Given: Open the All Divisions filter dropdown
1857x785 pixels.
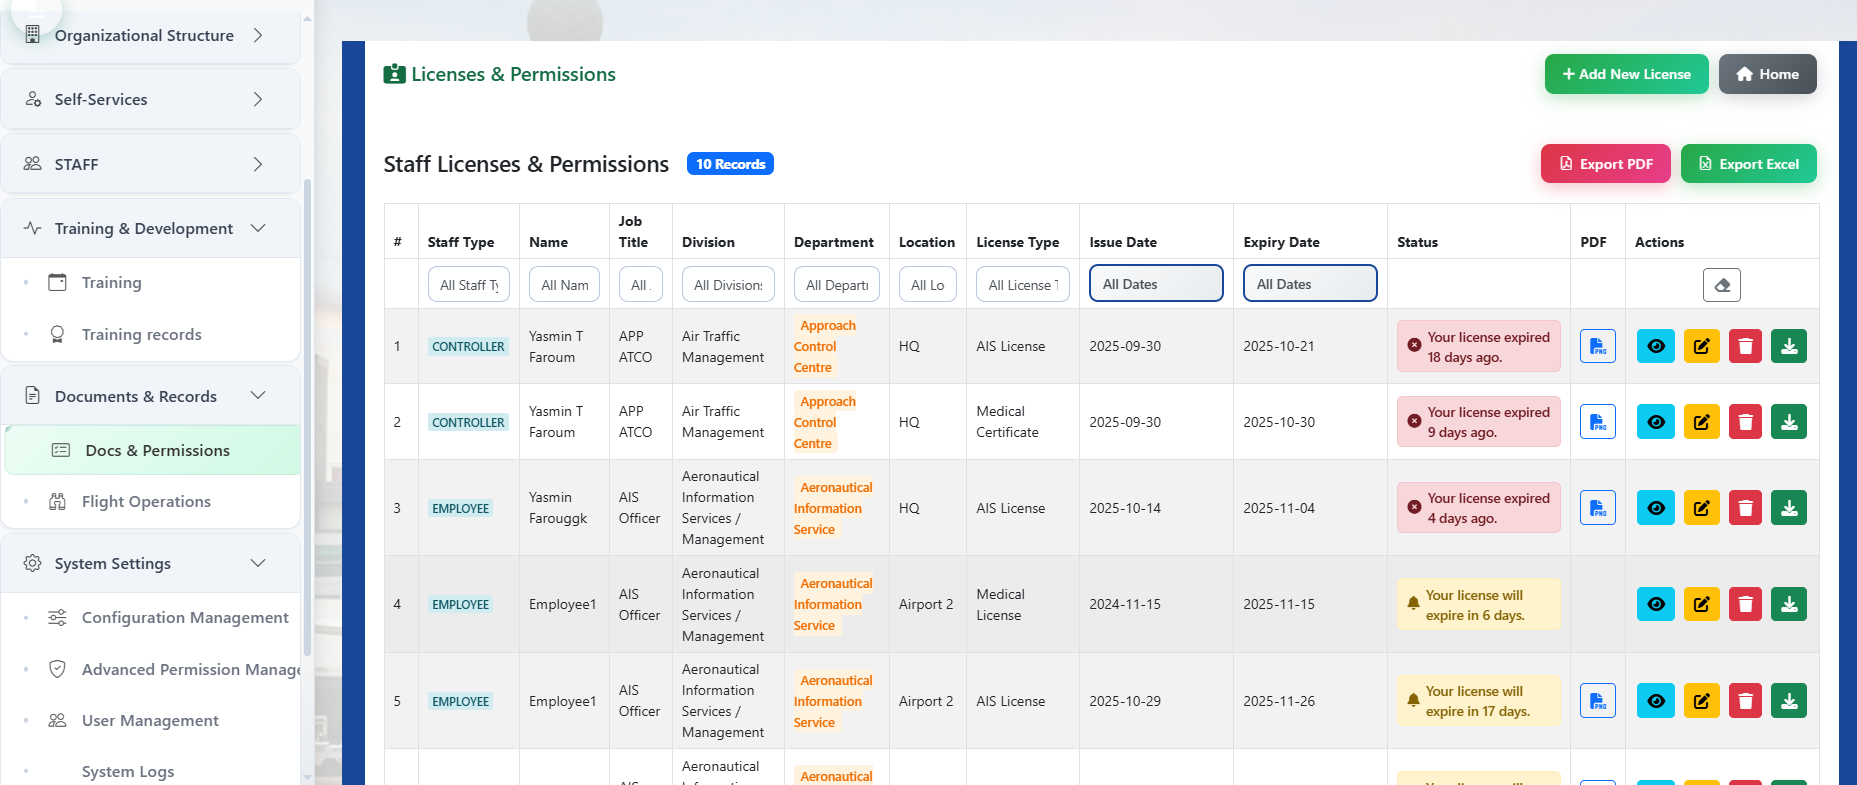Looking at the screenshot, I should click(x=728, y=285).
